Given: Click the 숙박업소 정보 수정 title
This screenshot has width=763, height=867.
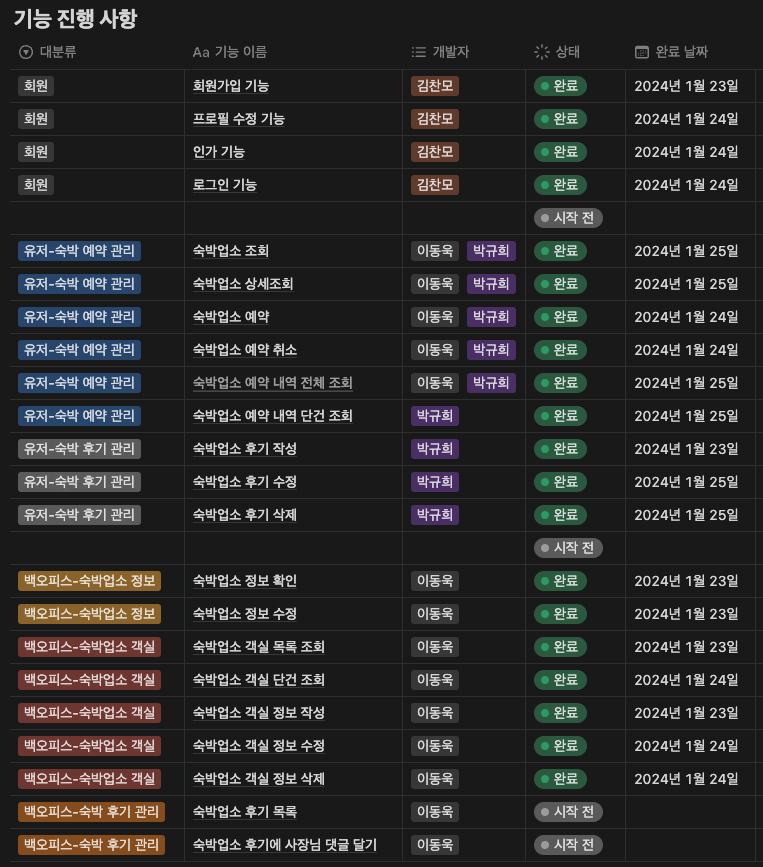Looking at the screenshot, I should coord(244,614).
